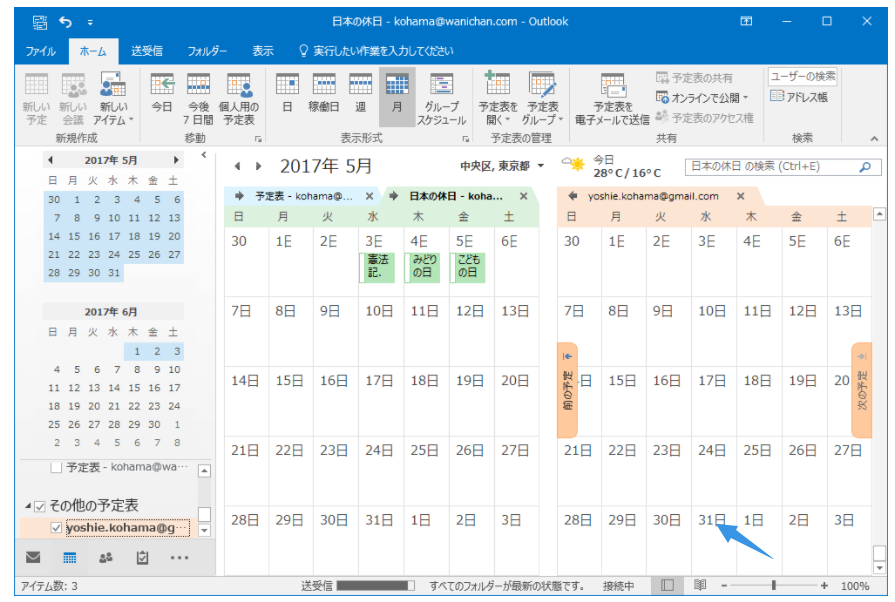
Task: Collapse the ribbon with the chevron
Action: (x=874, y=139)
